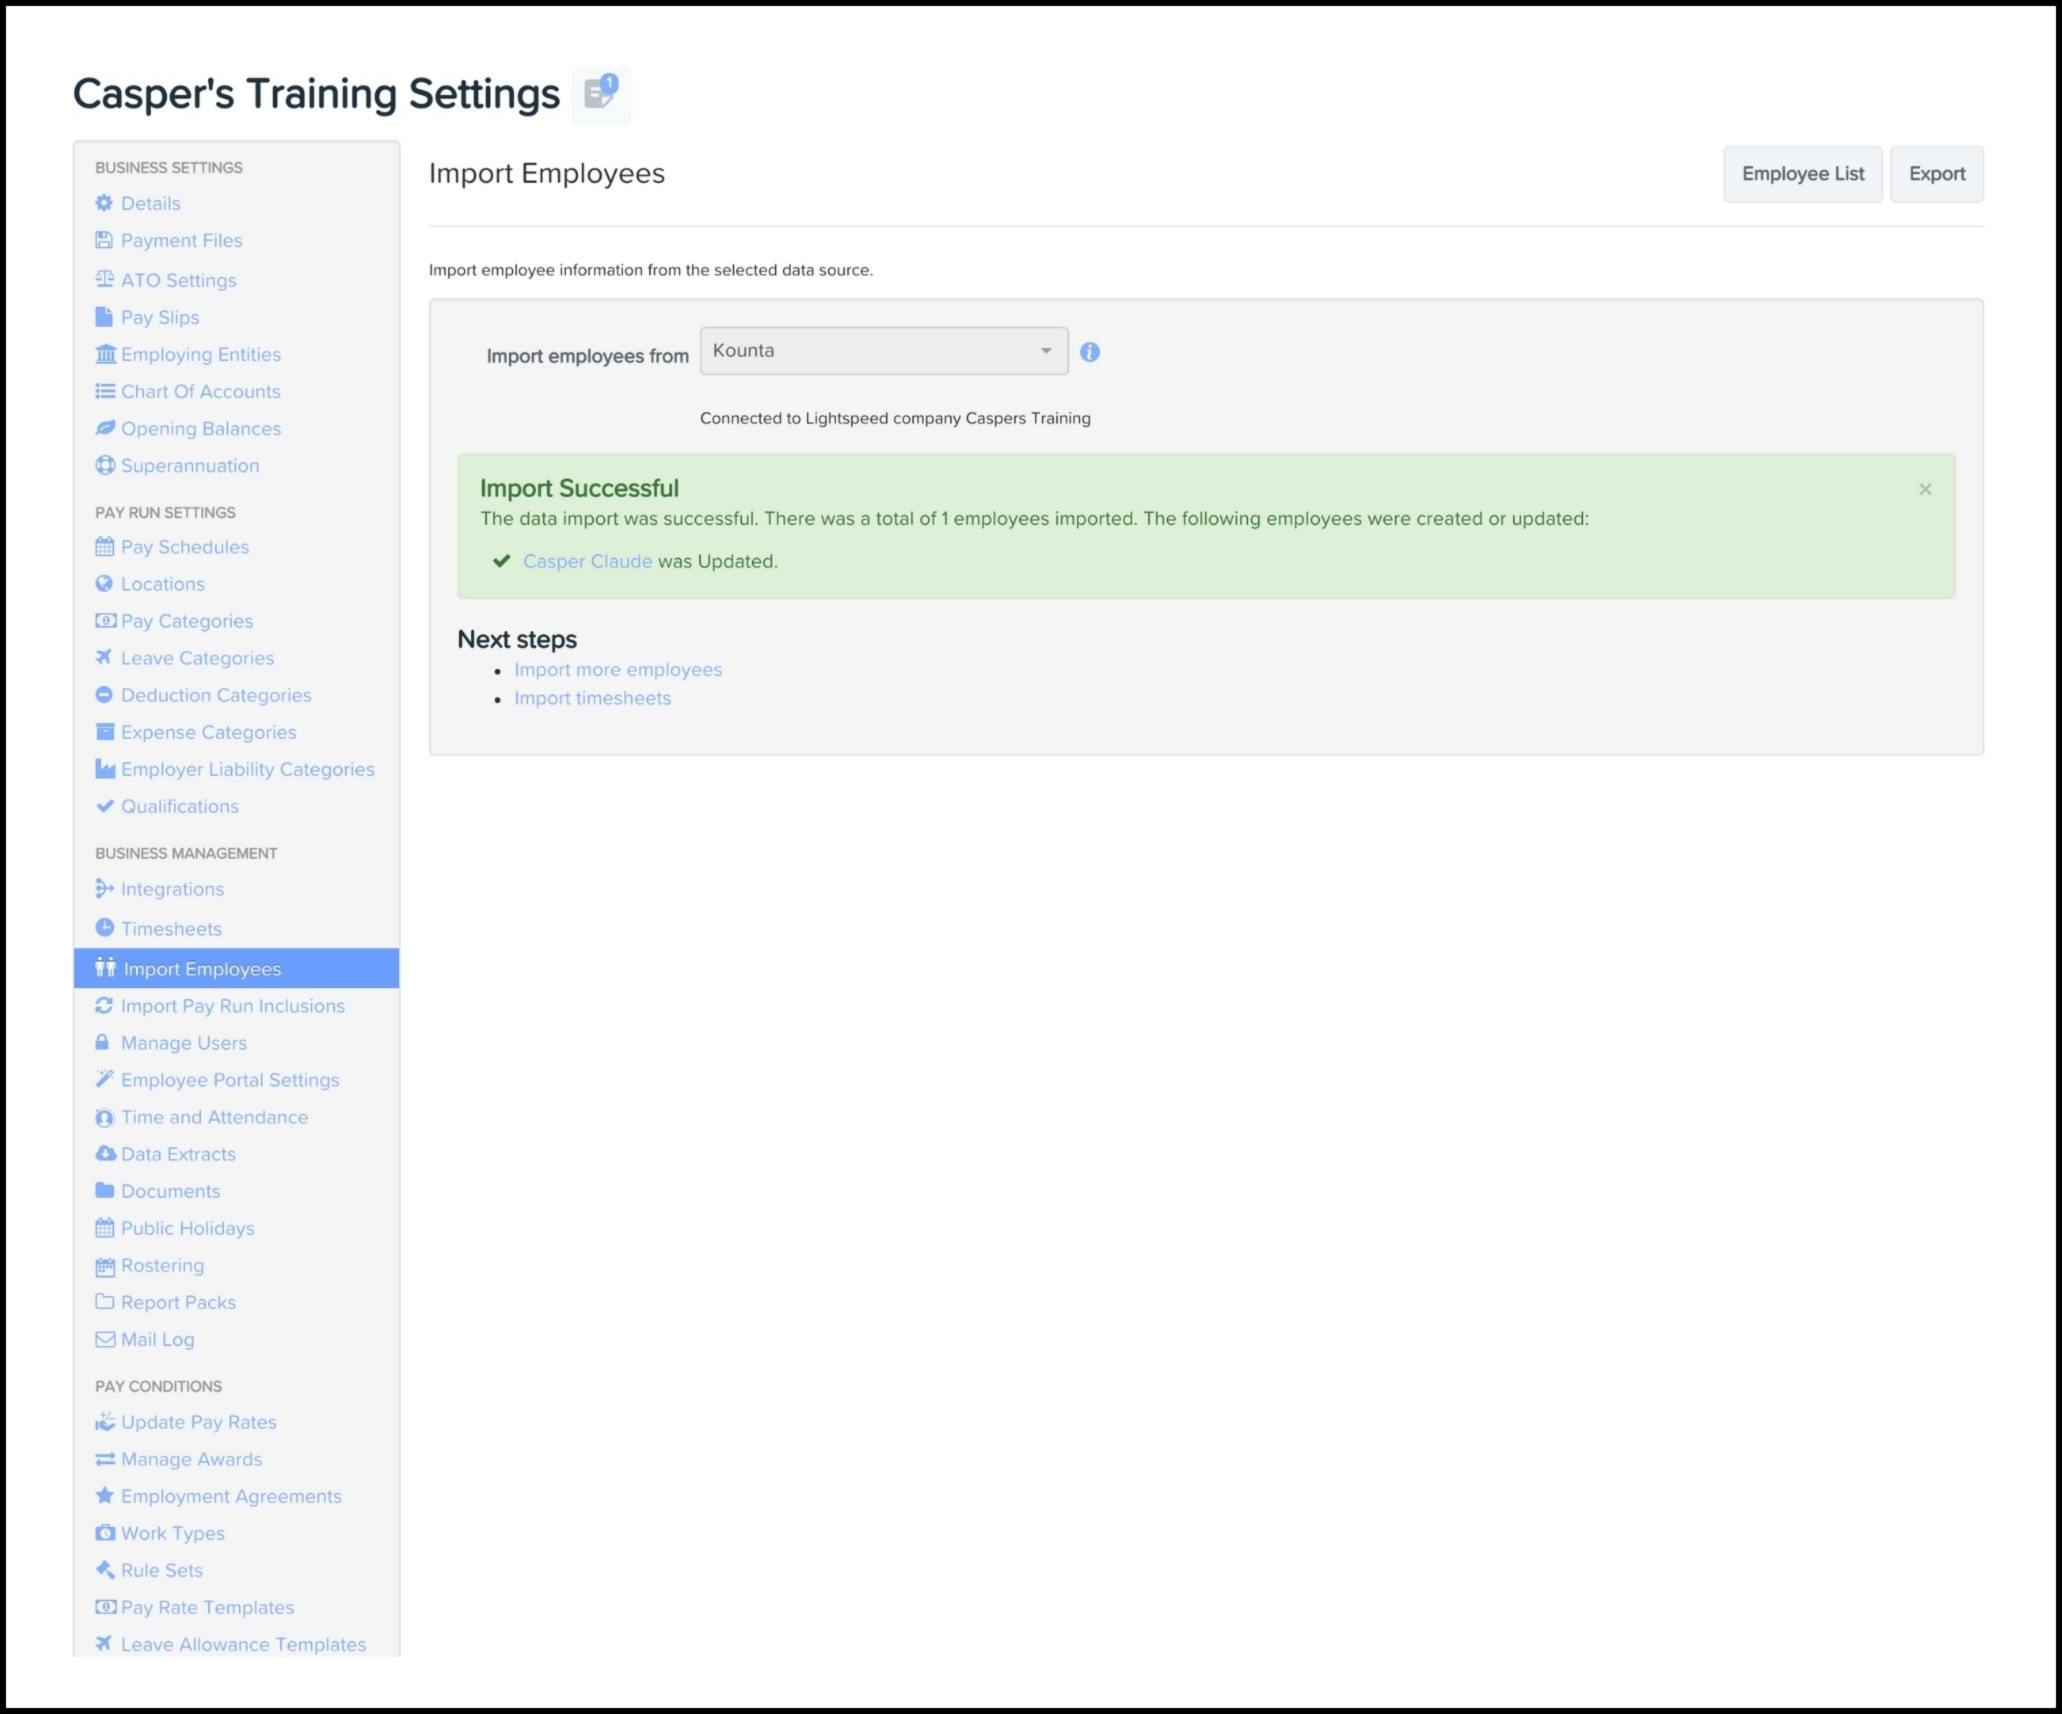Open the Employee List page
This screenshot has width=2062, height=1714.
click(1802, 174)
